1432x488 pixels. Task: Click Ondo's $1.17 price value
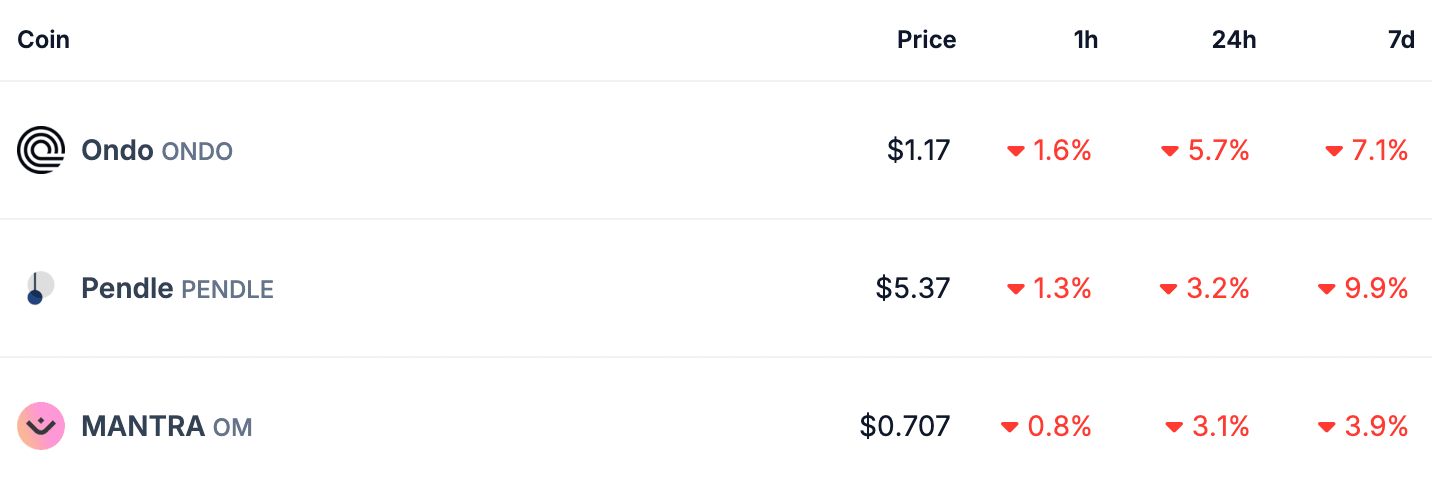[x=918, y=151]
